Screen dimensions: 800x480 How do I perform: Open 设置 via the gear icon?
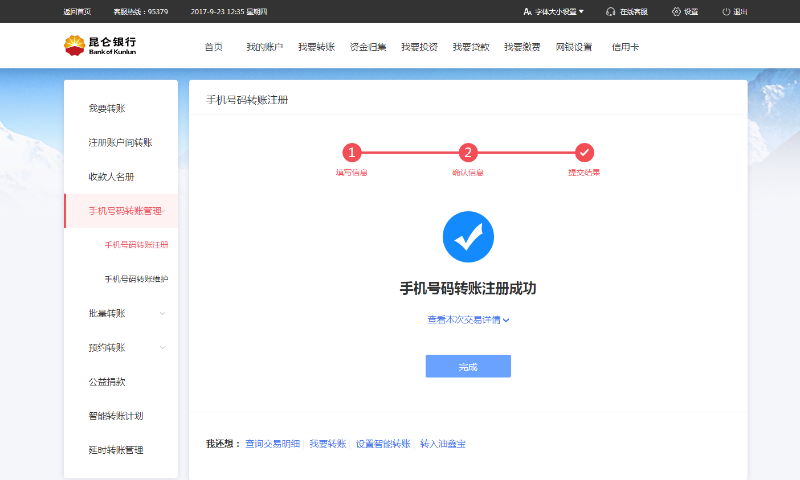pos(676,12)
